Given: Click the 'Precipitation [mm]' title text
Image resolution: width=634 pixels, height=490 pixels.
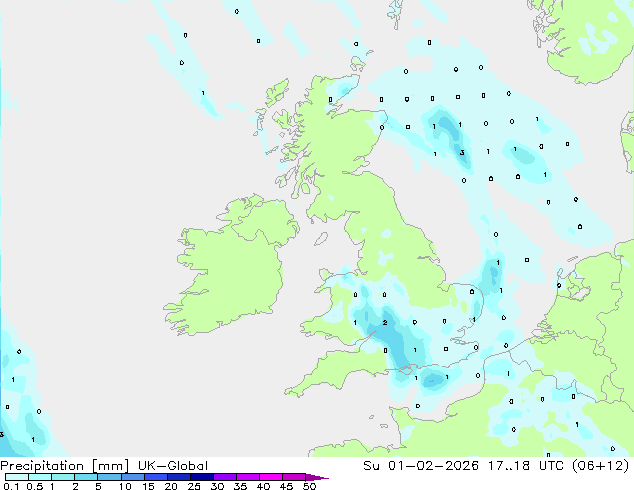Looking at the screenshot, I should [65, 466].
